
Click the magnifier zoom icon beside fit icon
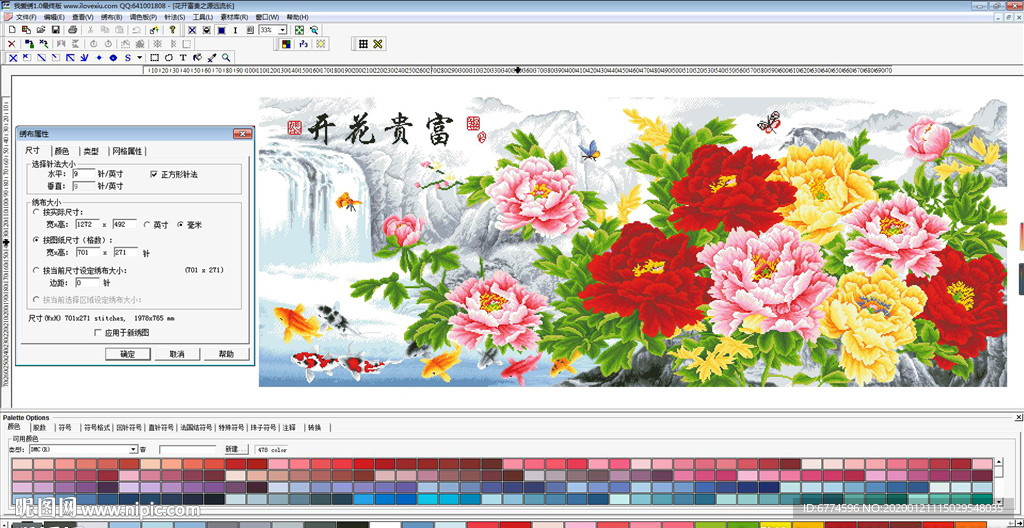point(313,30)
